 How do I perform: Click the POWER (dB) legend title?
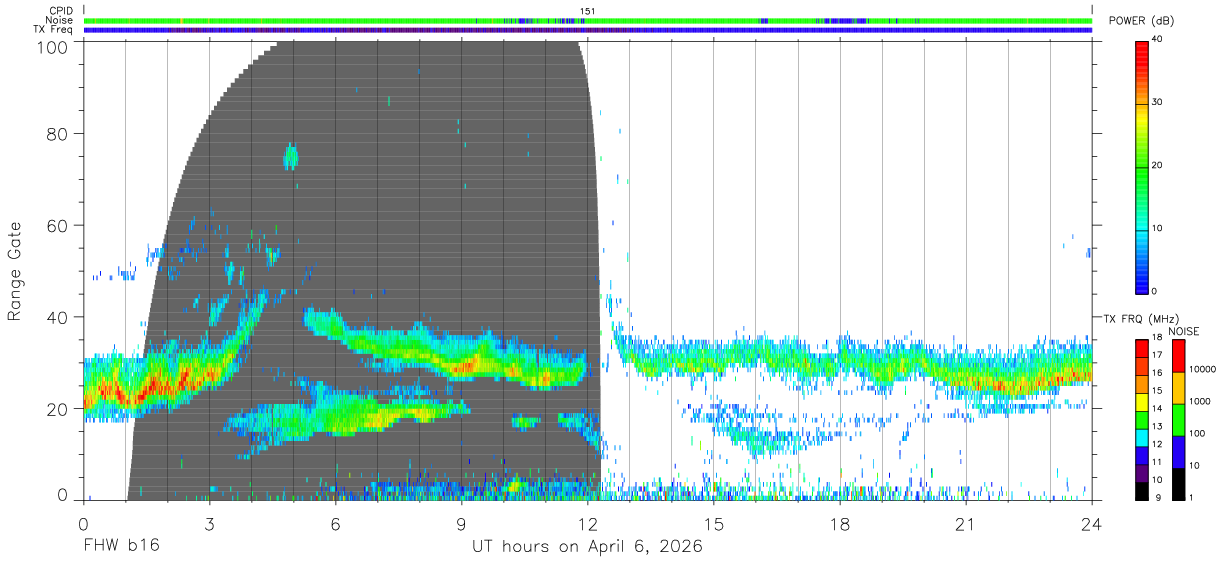[1142, 21]
